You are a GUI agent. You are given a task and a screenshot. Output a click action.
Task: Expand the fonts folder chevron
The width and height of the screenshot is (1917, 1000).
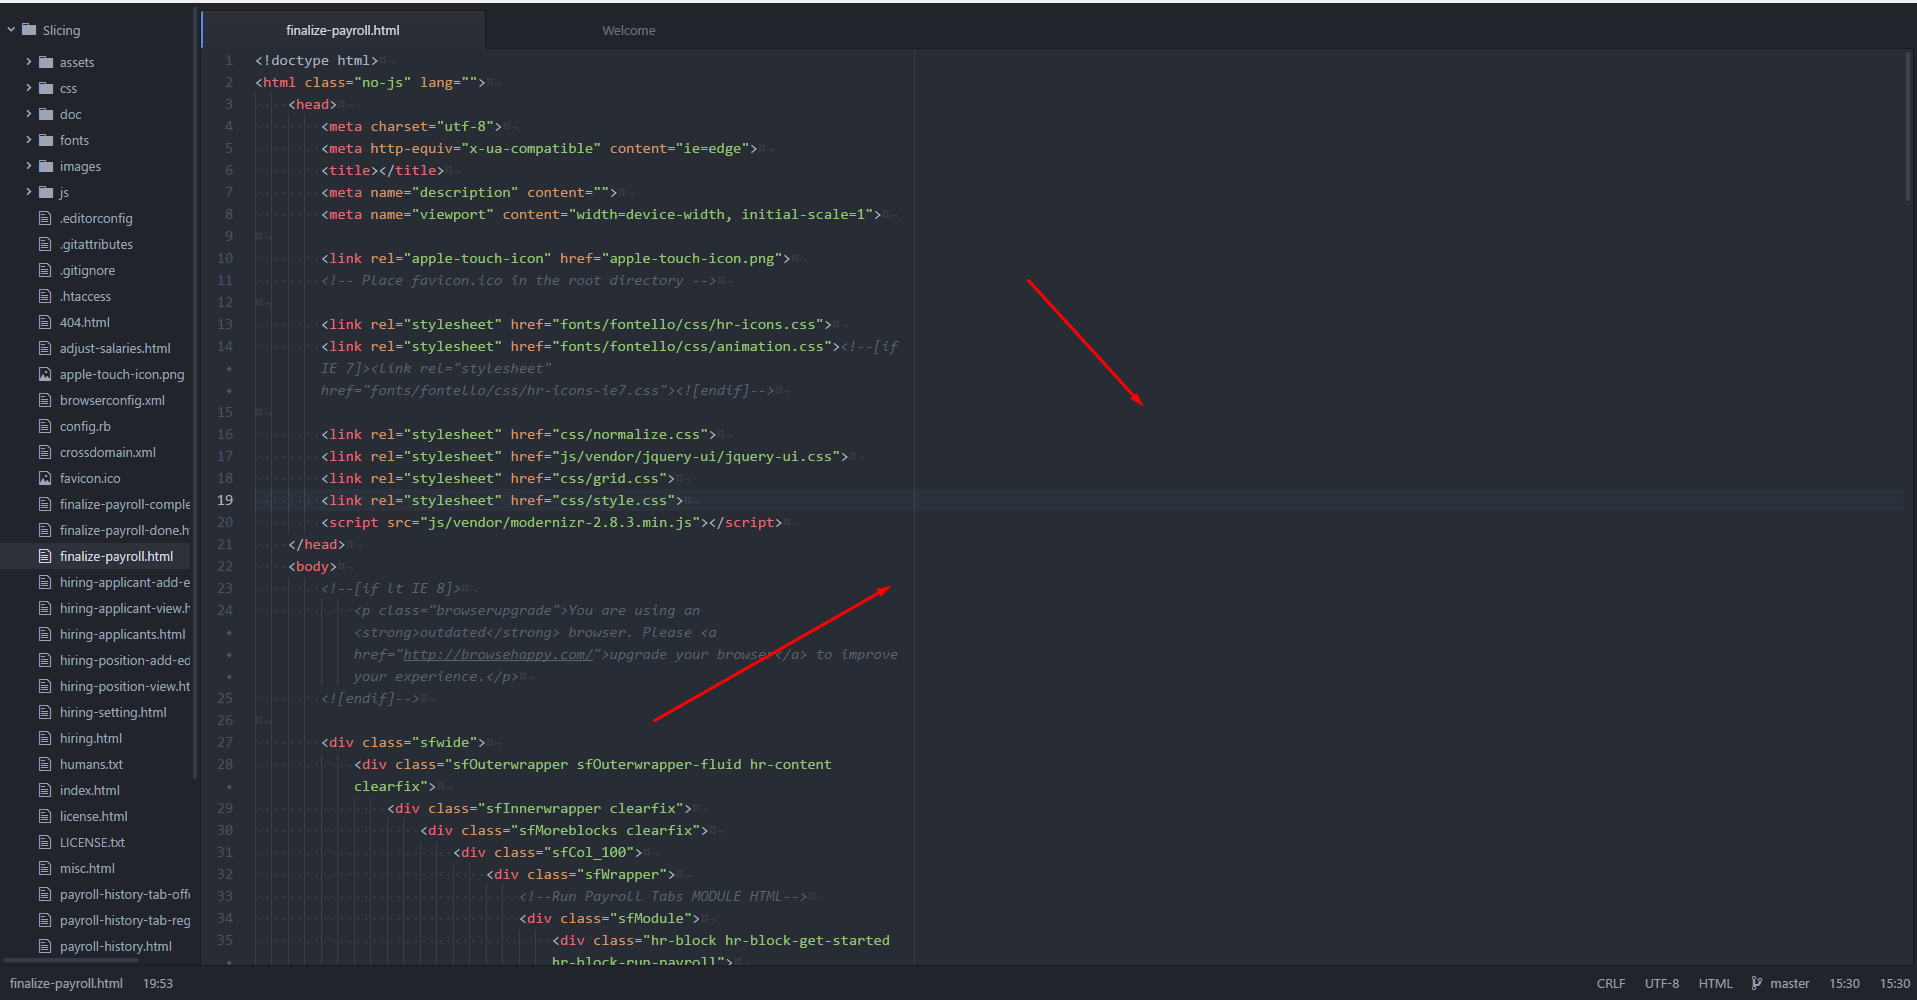(x=29, y=140)
